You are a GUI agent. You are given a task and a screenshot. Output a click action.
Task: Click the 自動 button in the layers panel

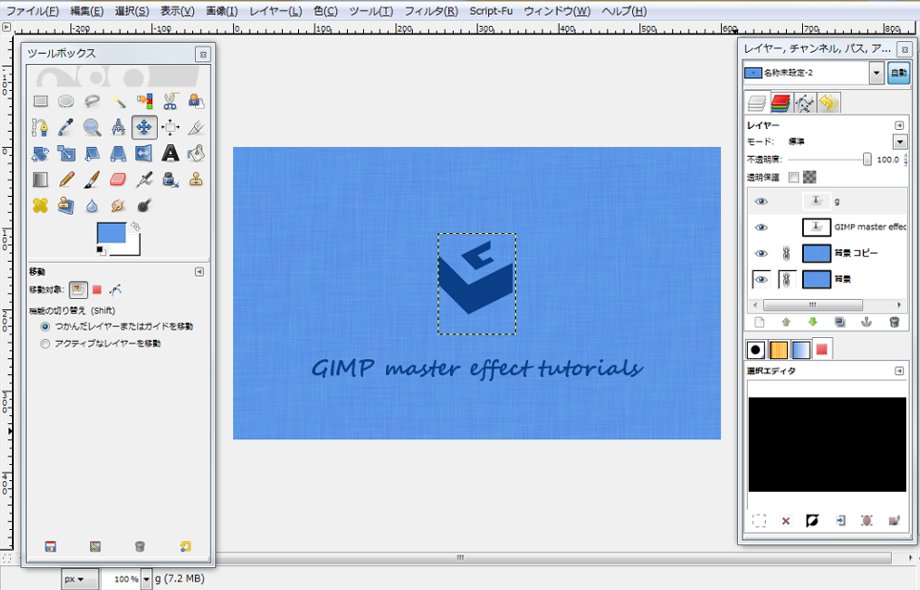(x=899, y=72)
